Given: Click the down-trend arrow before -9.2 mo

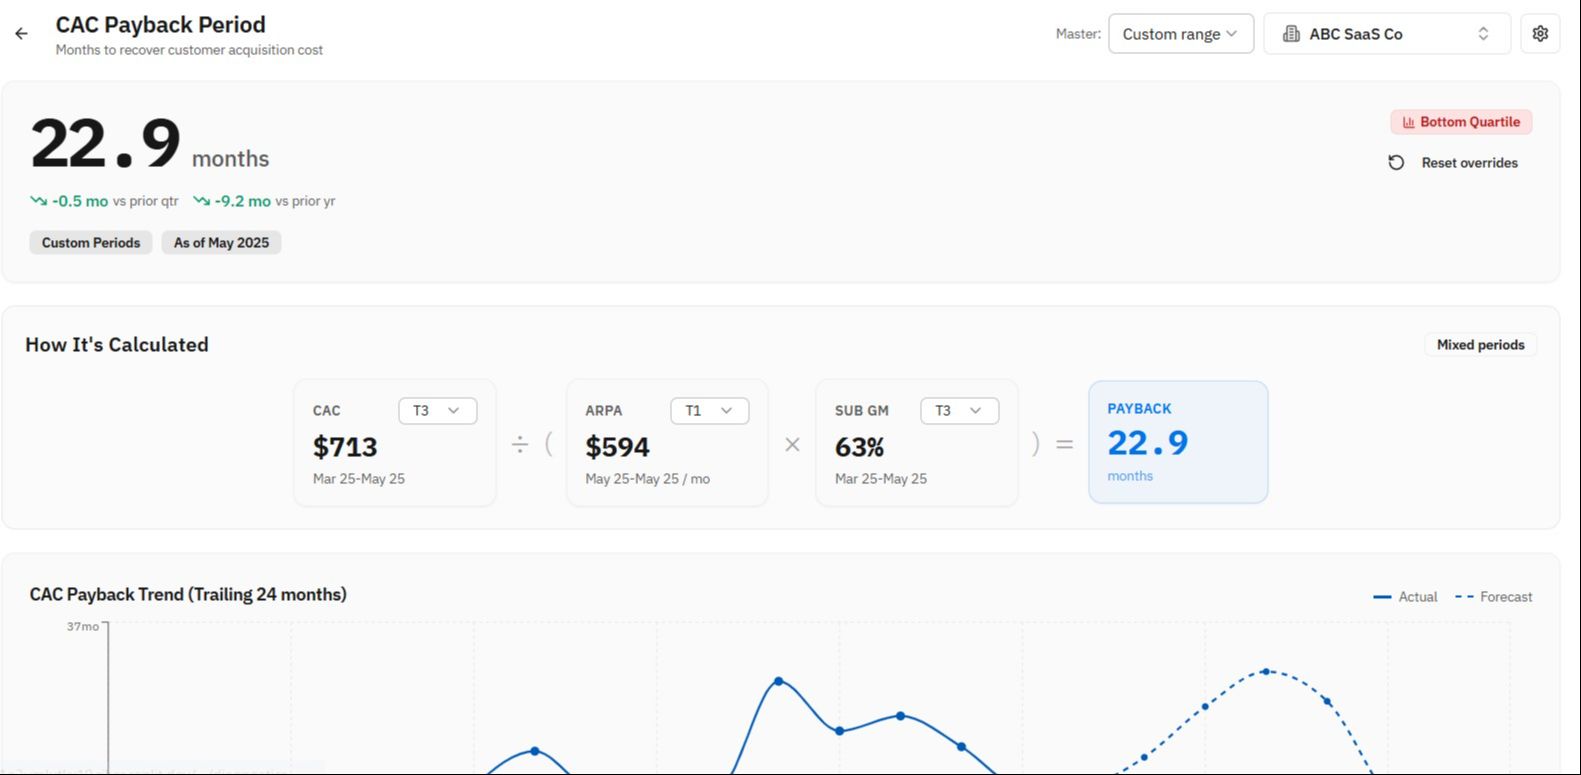Looking at the screenshot, I should click(201, 201).
